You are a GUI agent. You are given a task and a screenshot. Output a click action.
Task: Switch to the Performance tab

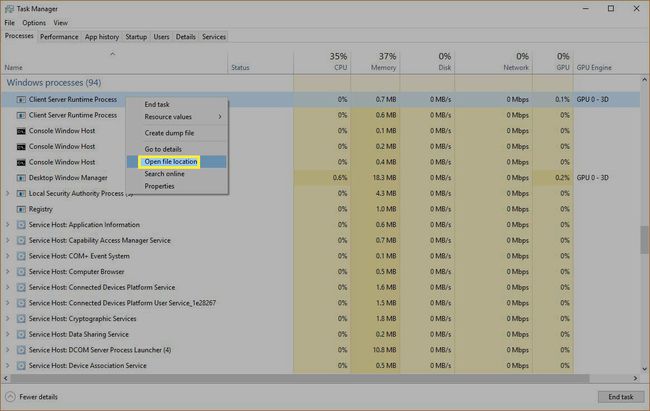(59, 37)
